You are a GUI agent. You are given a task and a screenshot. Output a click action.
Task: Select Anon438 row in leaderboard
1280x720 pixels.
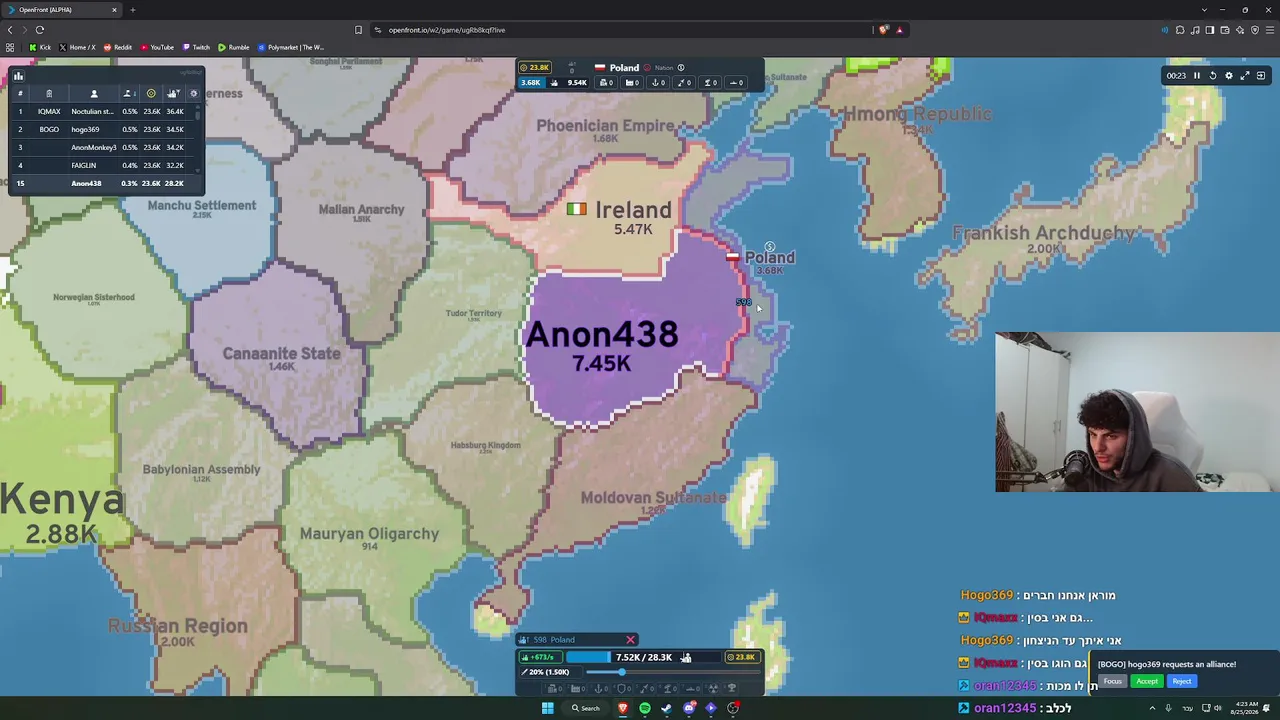[105, 183]
